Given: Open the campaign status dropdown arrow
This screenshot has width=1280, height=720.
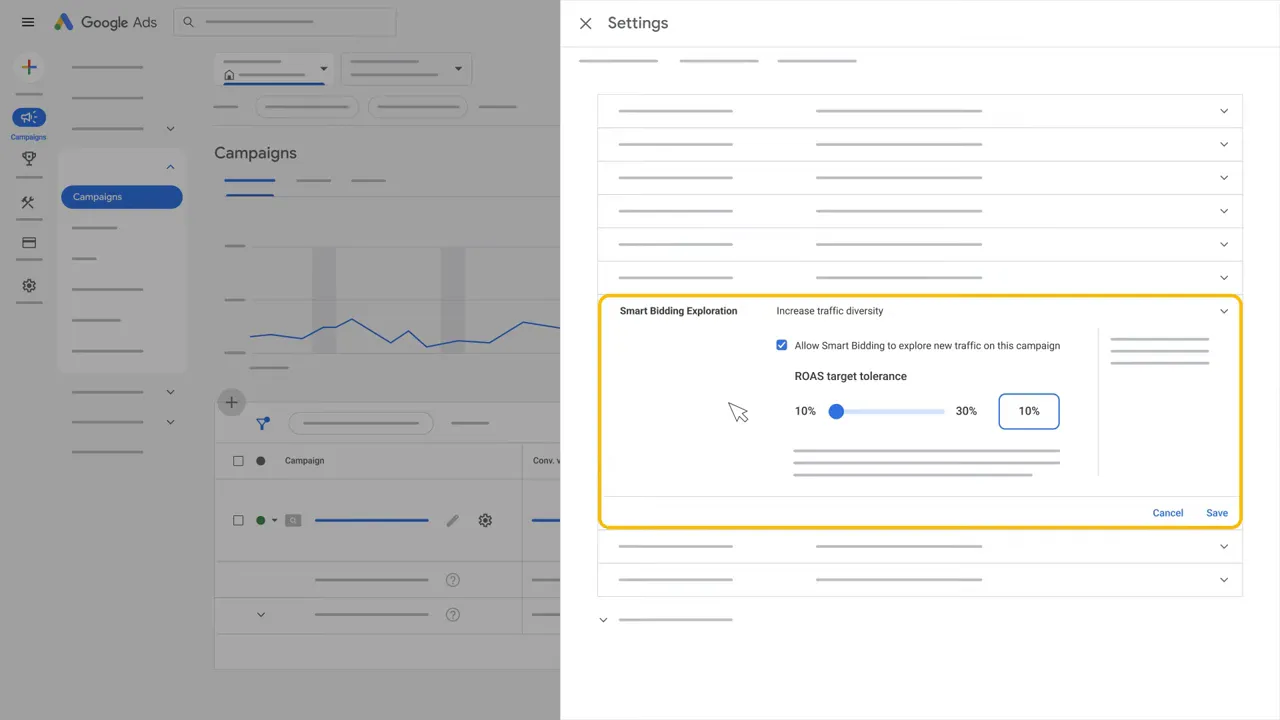Looking at the screenshot, I should [275, 520].
